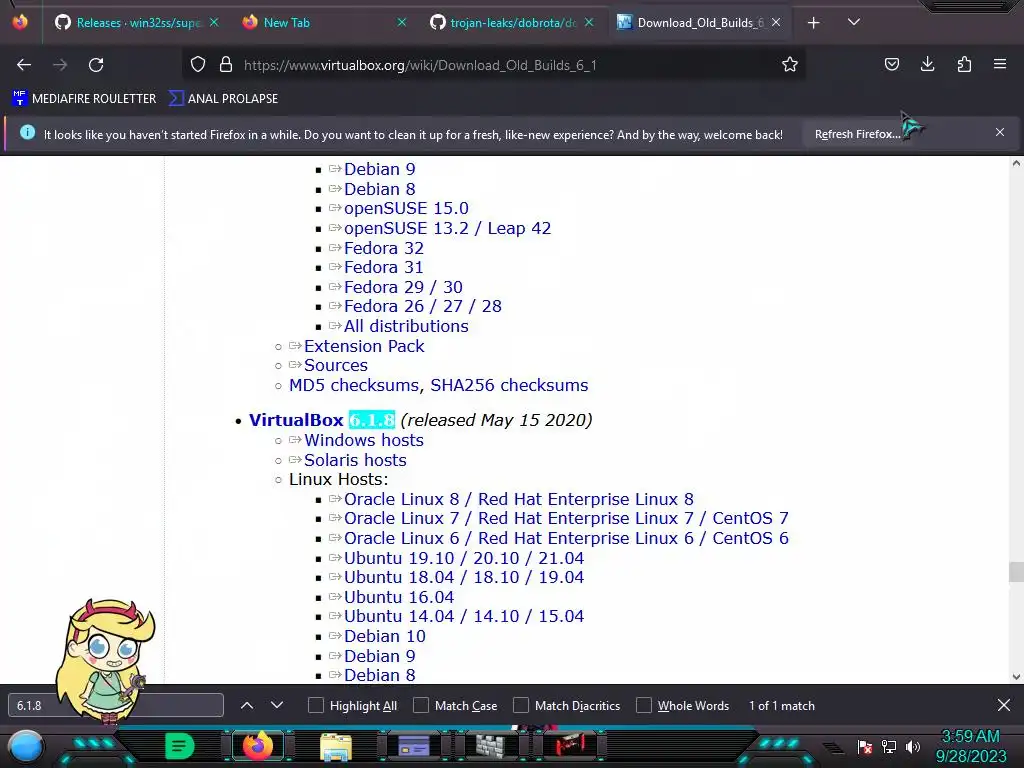Close the find bar
Image resolution: width=1024 pixels, height=768 pixels.
[1004, 705]
